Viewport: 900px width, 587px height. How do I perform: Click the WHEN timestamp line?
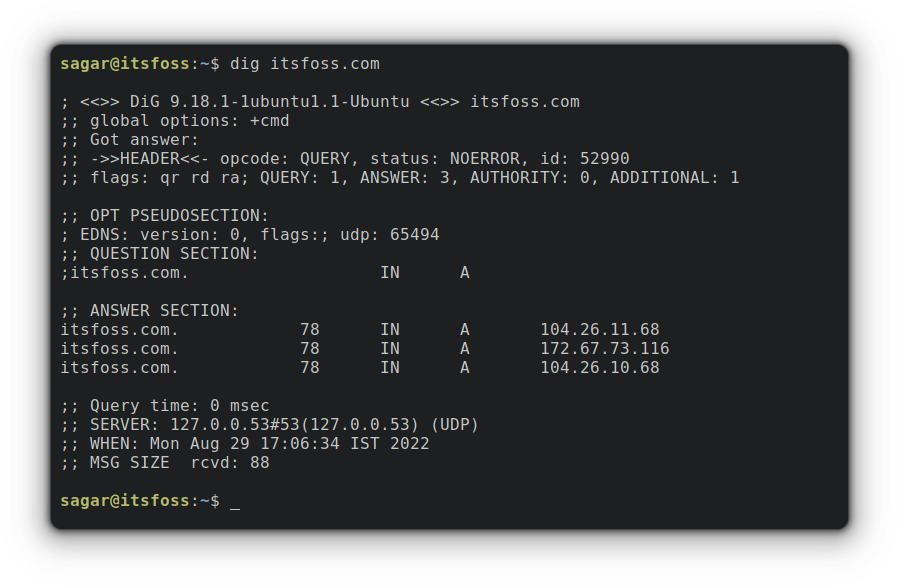pos(245,444)
